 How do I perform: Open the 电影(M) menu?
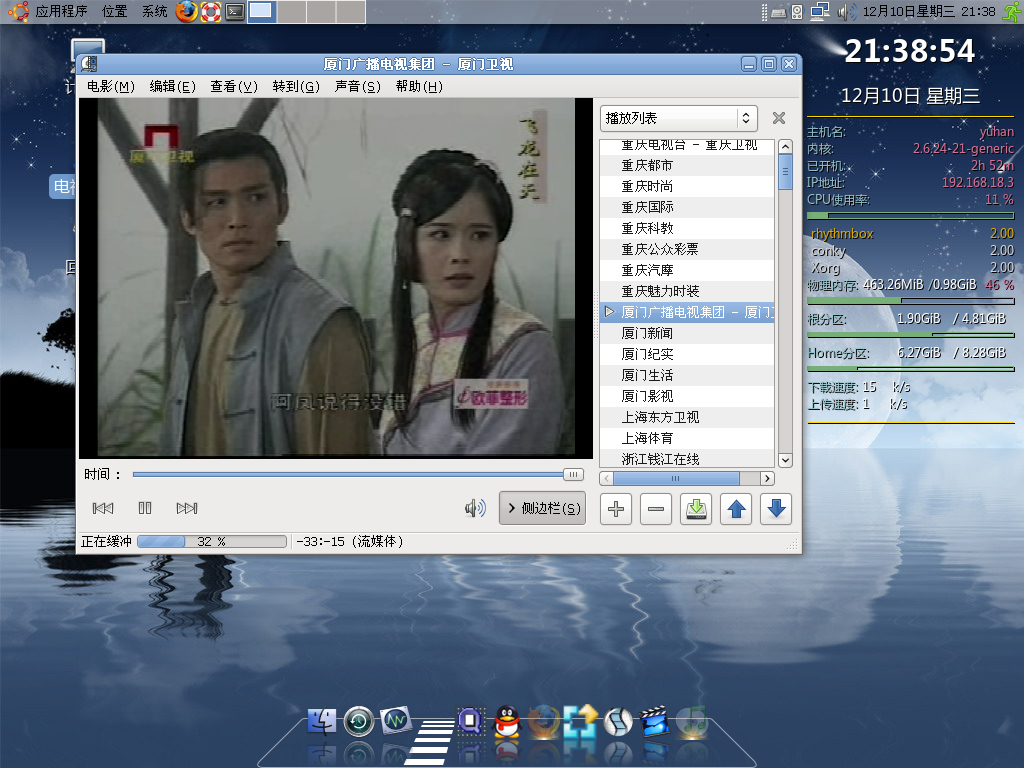(x=110, y=86)
